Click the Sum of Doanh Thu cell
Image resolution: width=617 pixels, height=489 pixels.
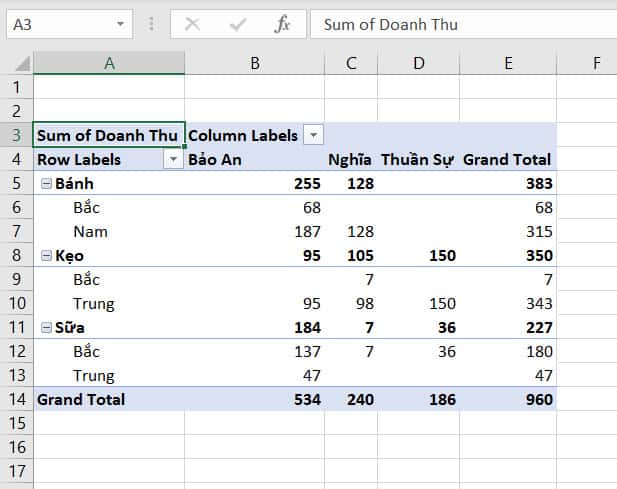click(109, 135)
